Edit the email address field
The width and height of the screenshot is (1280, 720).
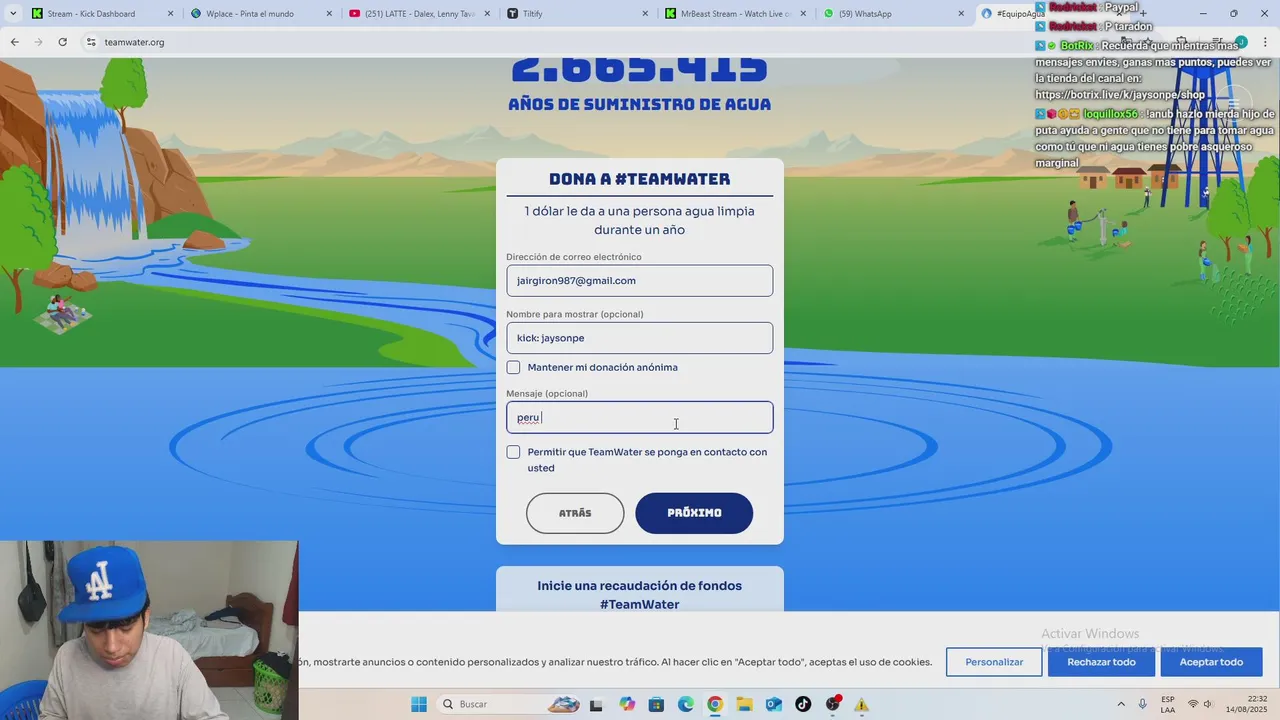pos(640,281)
